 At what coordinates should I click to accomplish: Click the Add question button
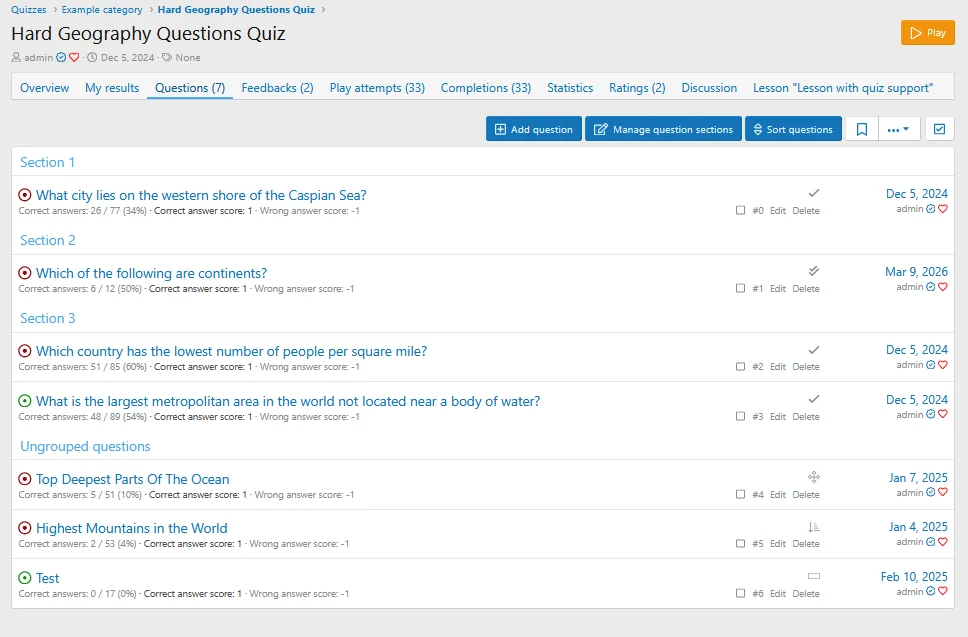(533, 129)
